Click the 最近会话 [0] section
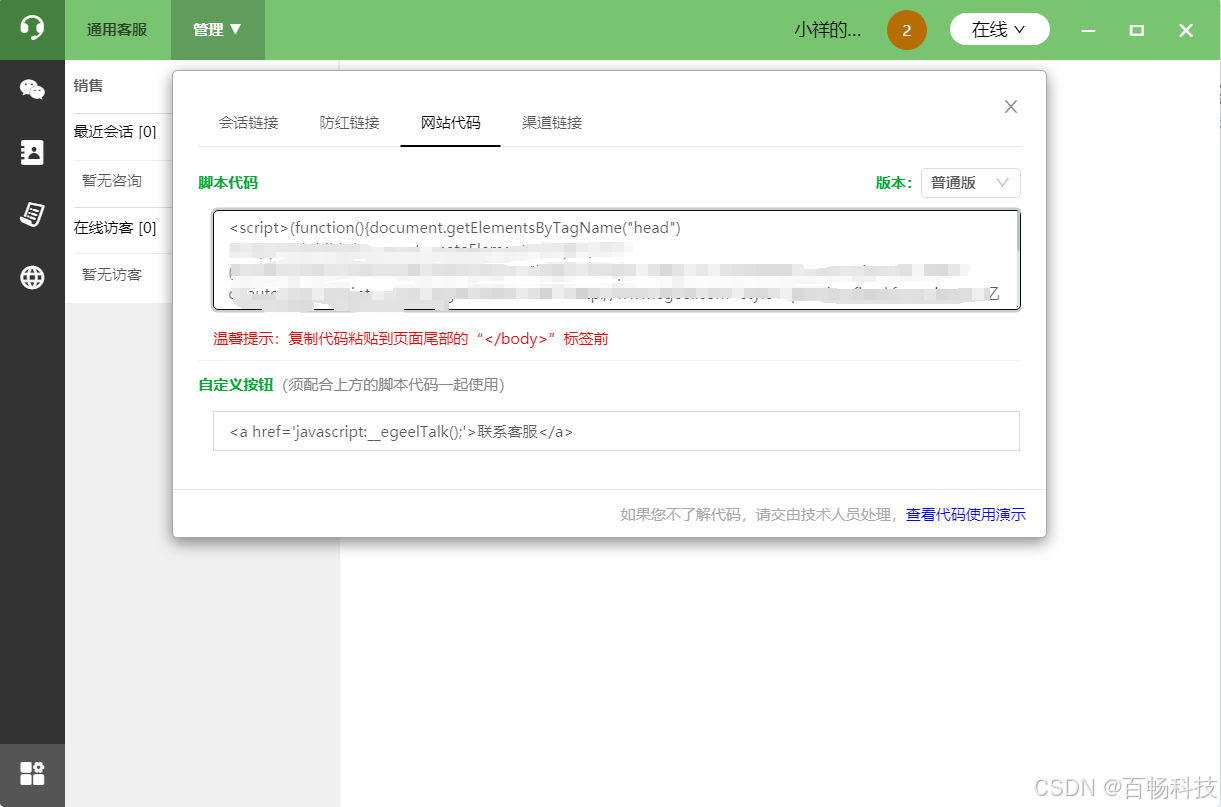This screenshot has height=807, width=1221. pyautogui.click(x=115, y=132)
